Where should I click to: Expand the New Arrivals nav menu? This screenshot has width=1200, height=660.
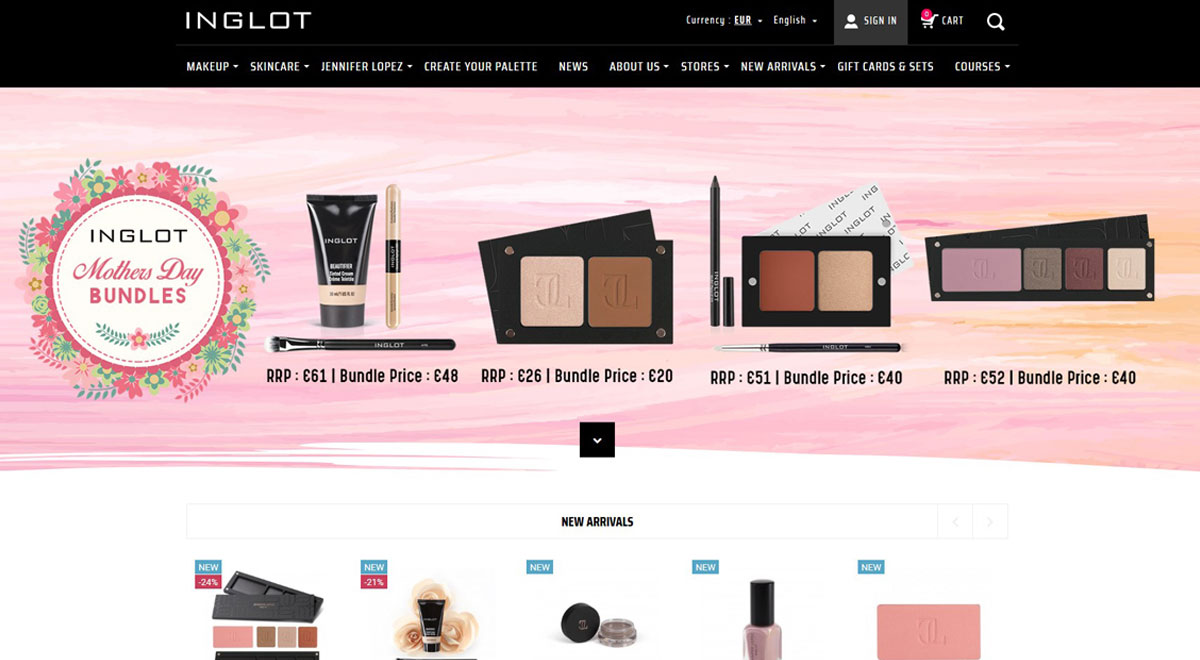coord(783,67)
